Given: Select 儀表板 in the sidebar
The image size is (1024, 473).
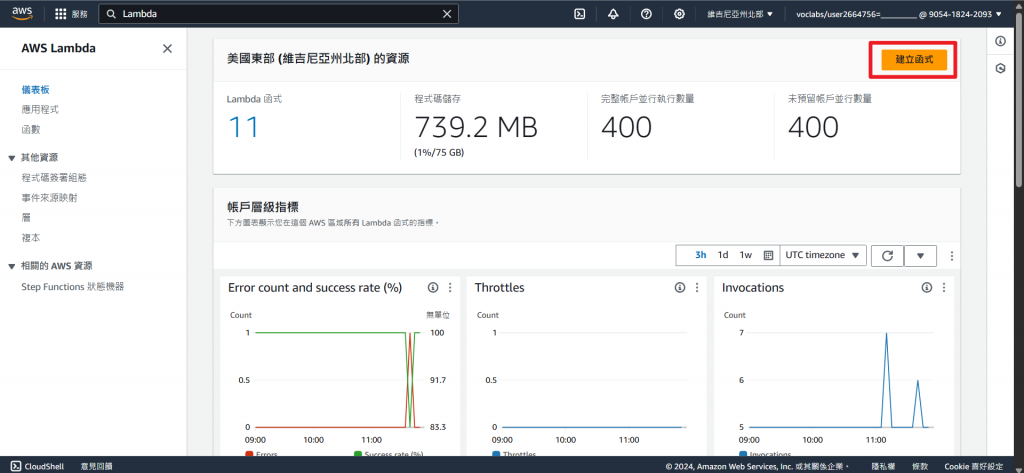Looking at the screenshot, I should pos(36,90).
